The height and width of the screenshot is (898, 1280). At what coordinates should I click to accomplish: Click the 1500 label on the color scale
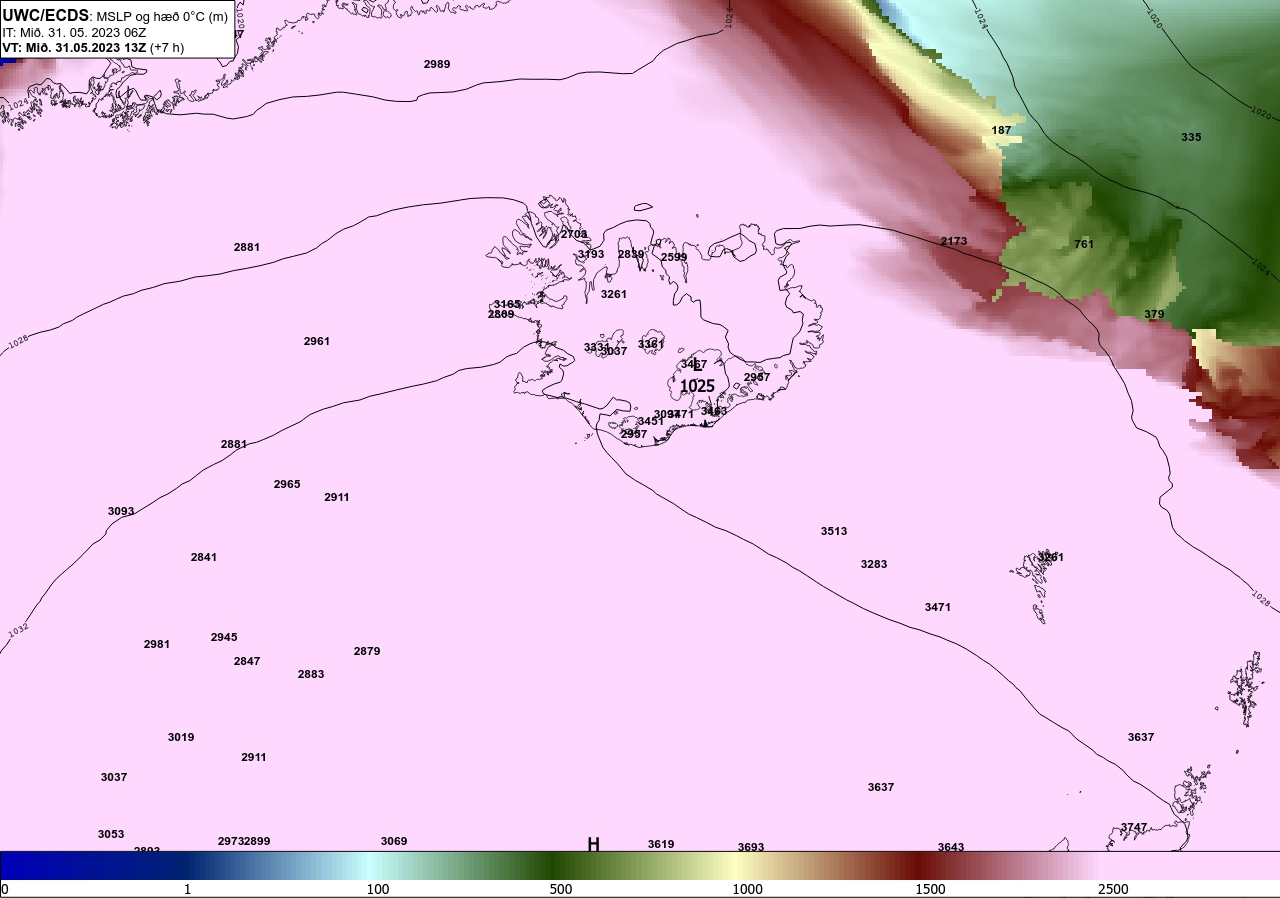[x=930, y=889]
